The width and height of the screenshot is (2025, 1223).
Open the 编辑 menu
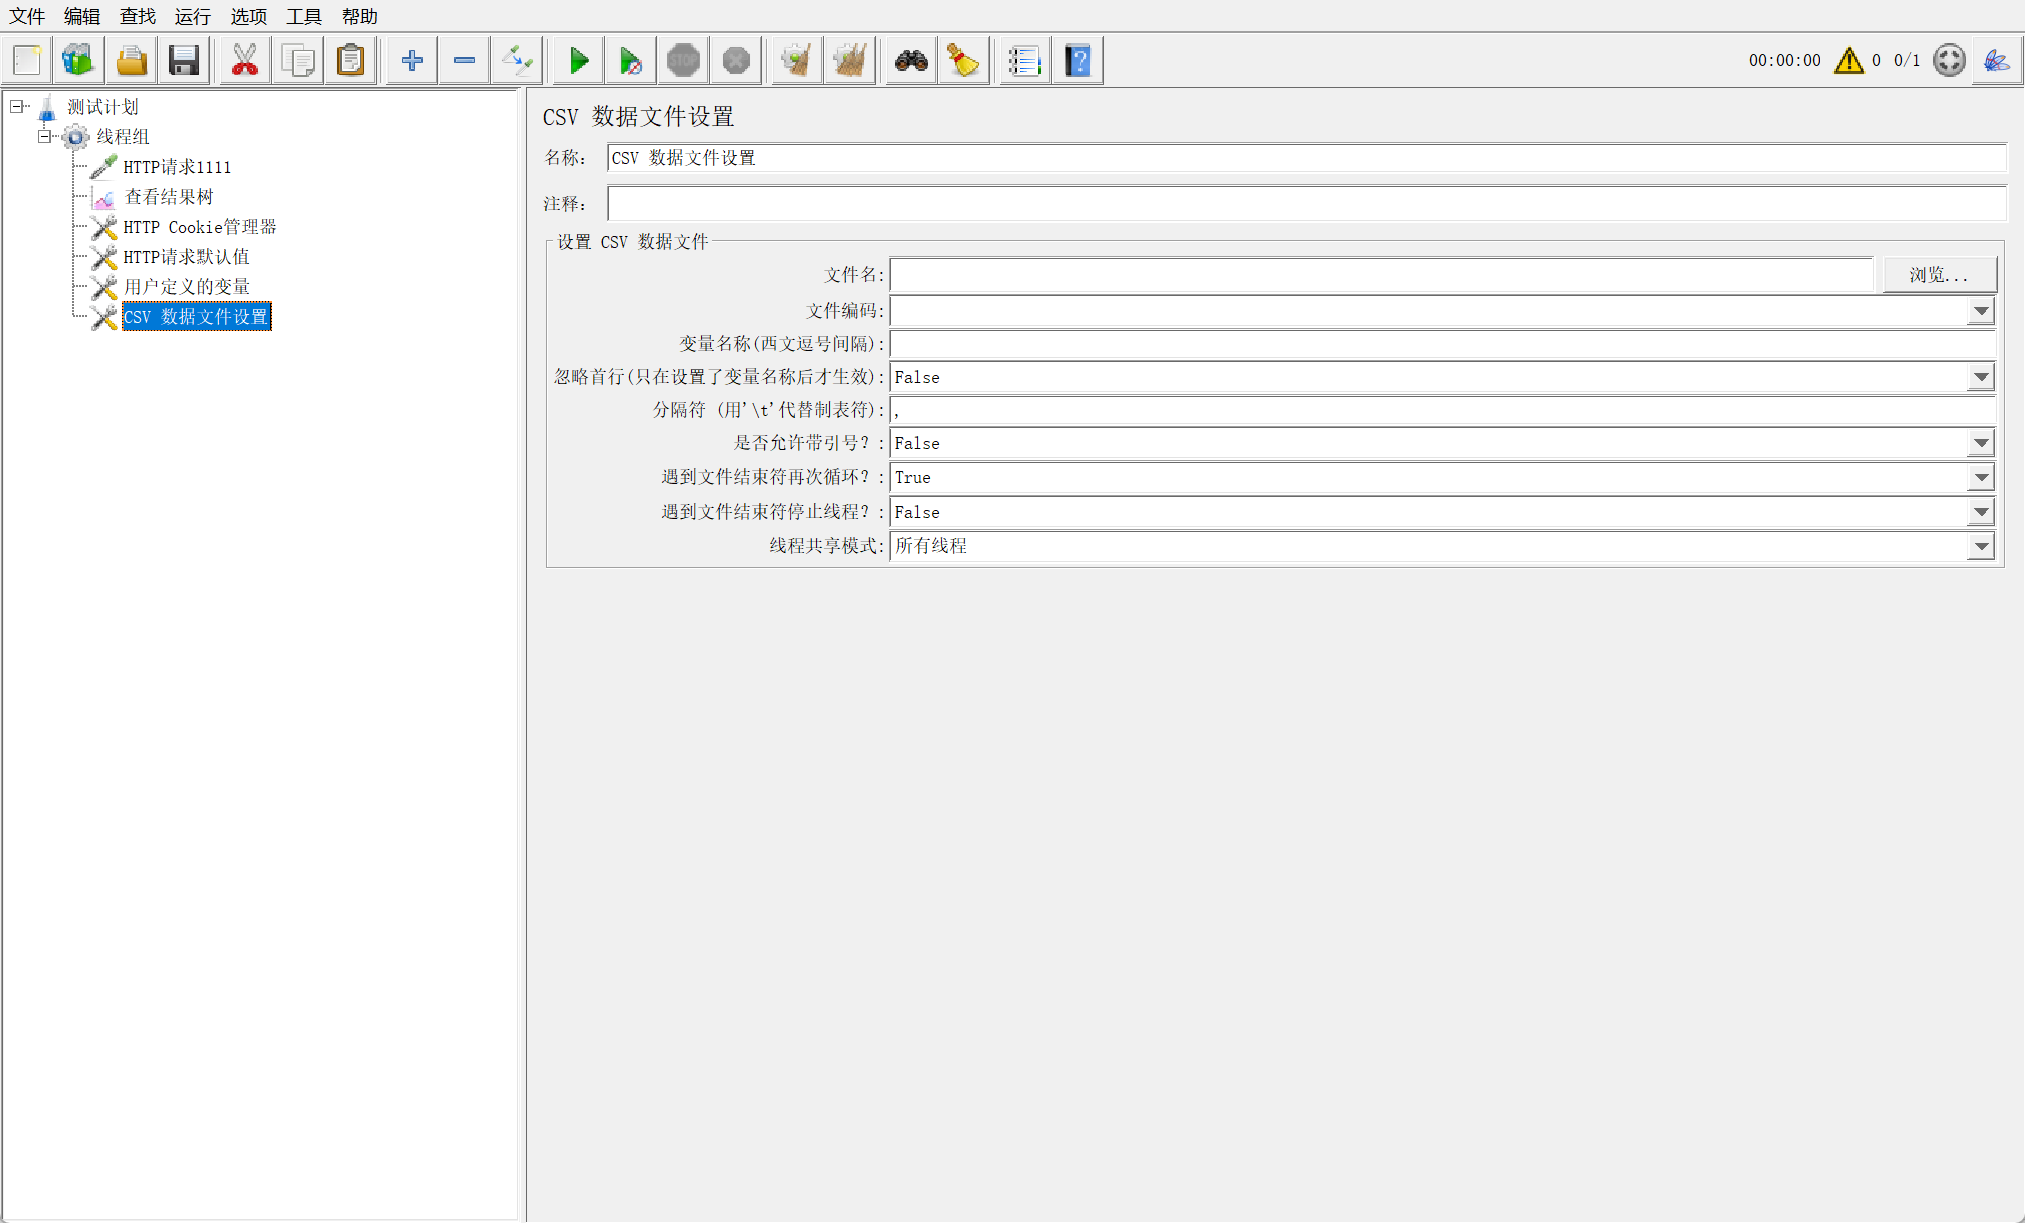[82, 16]
